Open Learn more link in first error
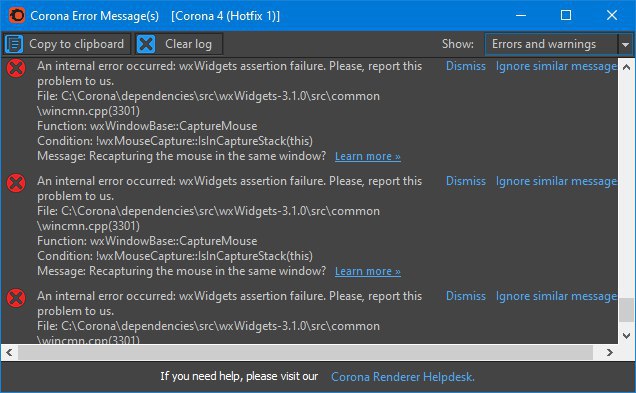The width and height of the screenshot is (636, 393). [368, 156]
